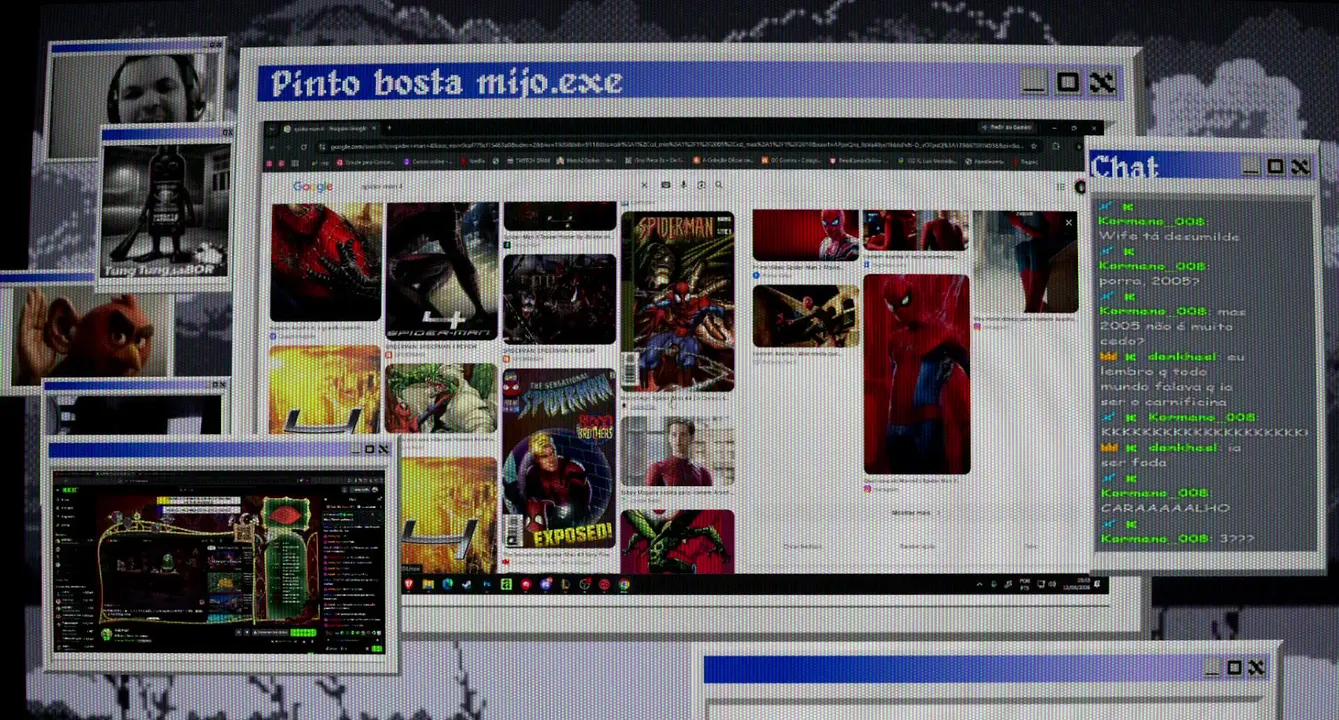Viewport: 1339px width, 720px height.
Task: Click the Kick logo in small stream window
Action: coord(70,491)
